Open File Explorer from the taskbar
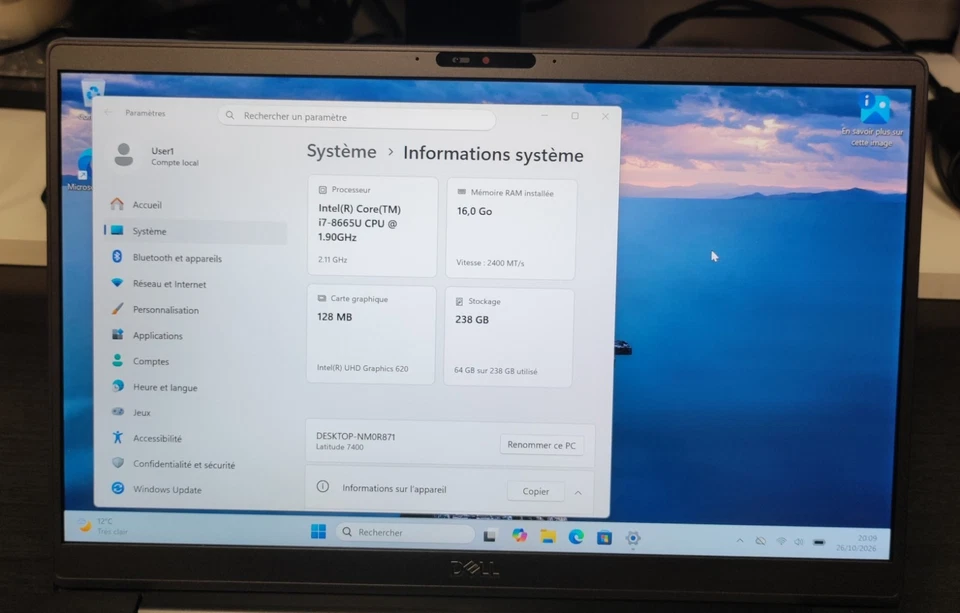960x613 pixels. click(548, 536)
